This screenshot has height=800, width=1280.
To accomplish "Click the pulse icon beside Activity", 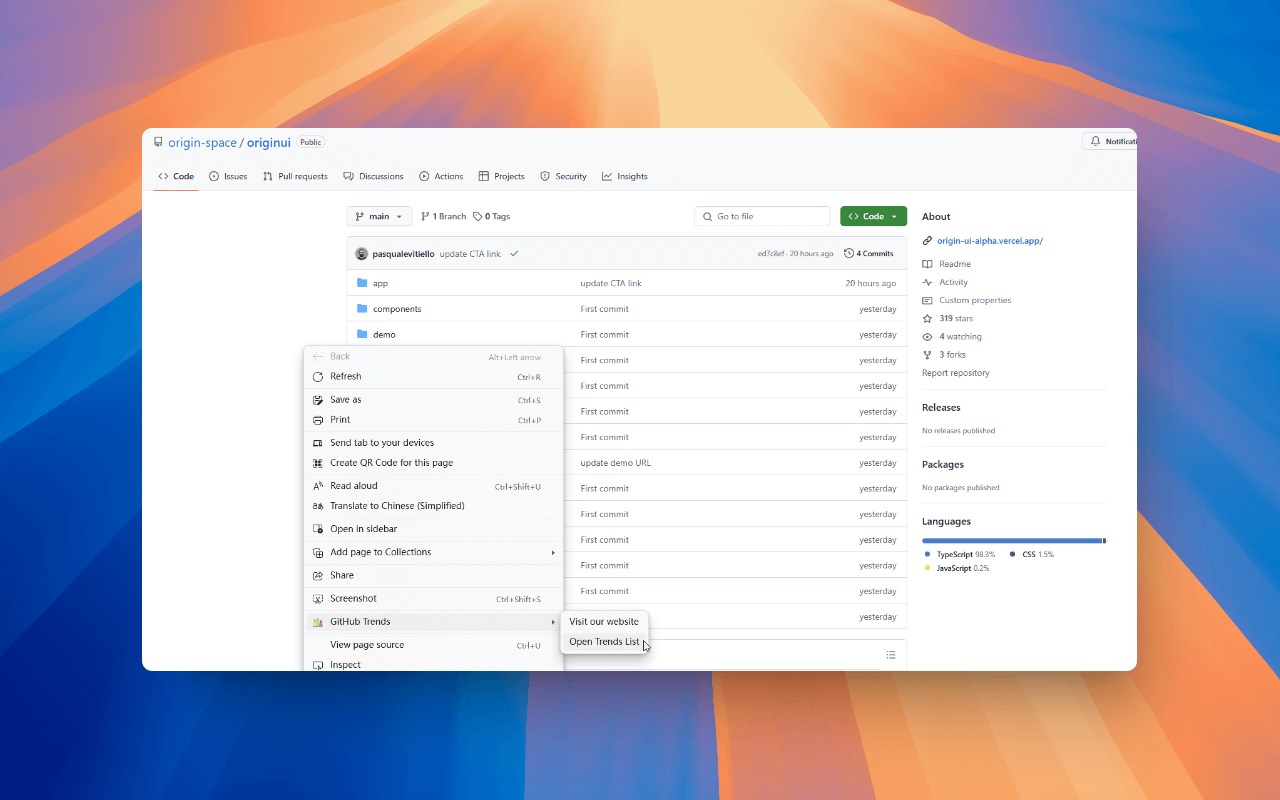I will (x=927, y=282).
